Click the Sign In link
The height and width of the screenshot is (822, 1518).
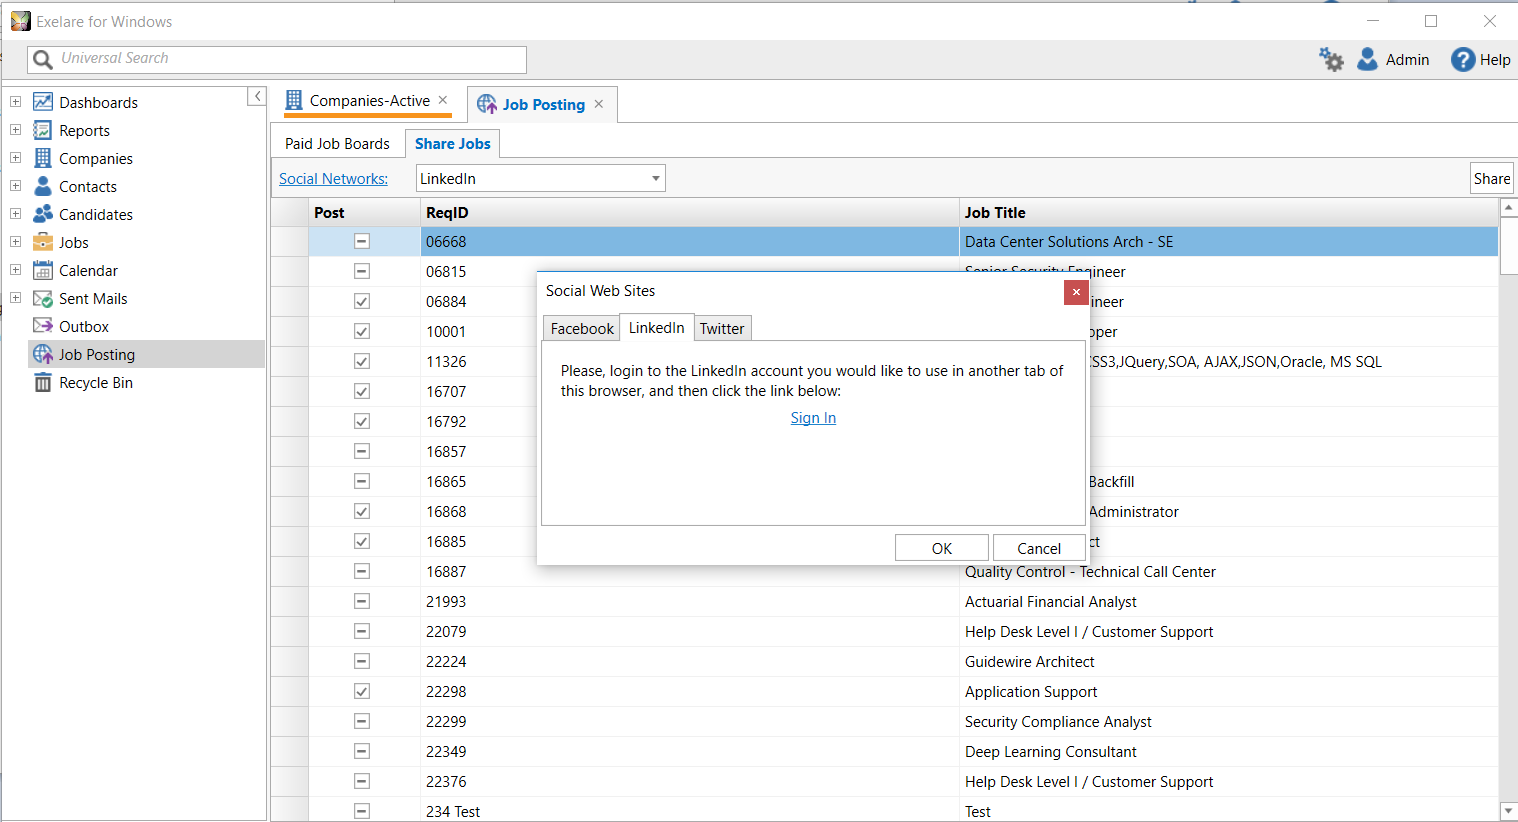click(x=813, y=418)
